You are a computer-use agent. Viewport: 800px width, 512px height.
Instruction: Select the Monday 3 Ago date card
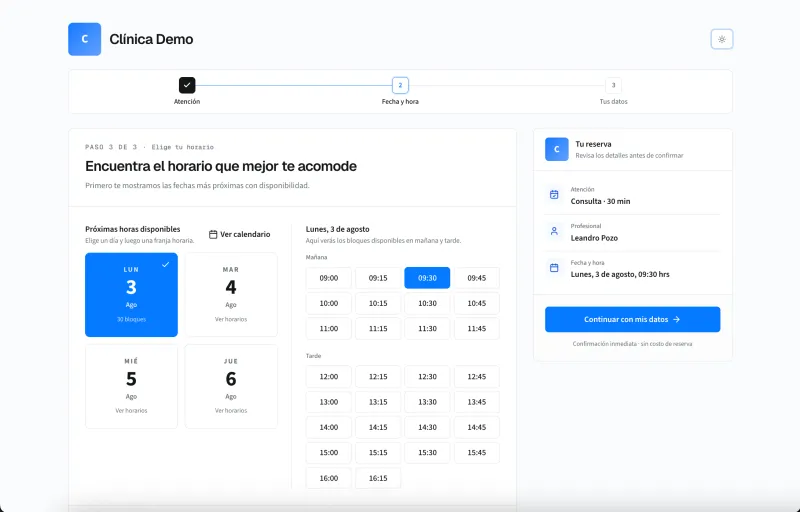[x=132, y=295]
